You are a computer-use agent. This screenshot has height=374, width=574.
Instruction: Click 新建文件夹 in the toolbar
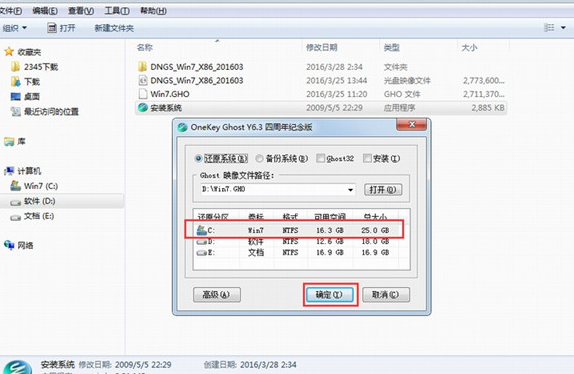click(x=114, y=28)
